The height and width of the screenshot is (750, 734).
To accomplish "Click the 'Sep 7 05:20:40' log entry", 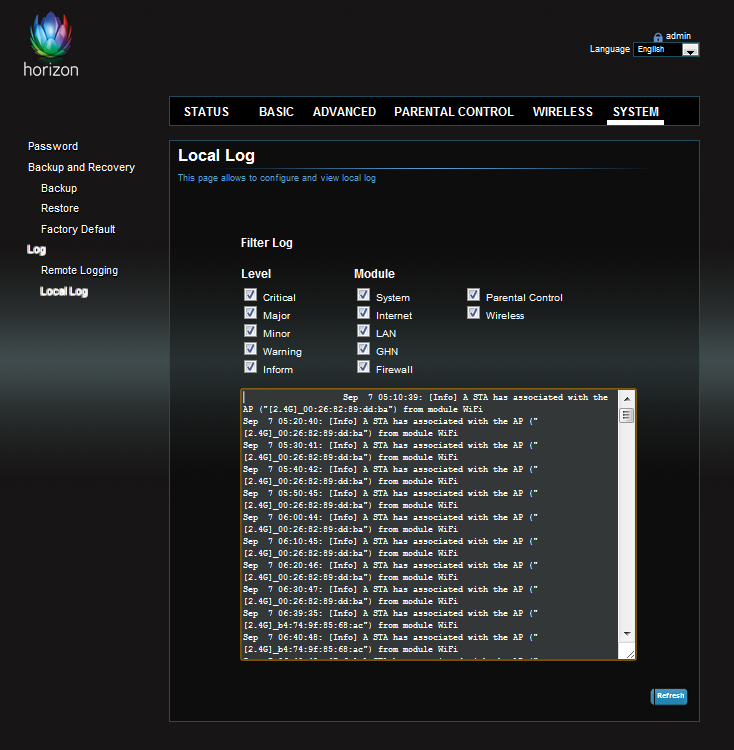I will (x=390, y=427).
